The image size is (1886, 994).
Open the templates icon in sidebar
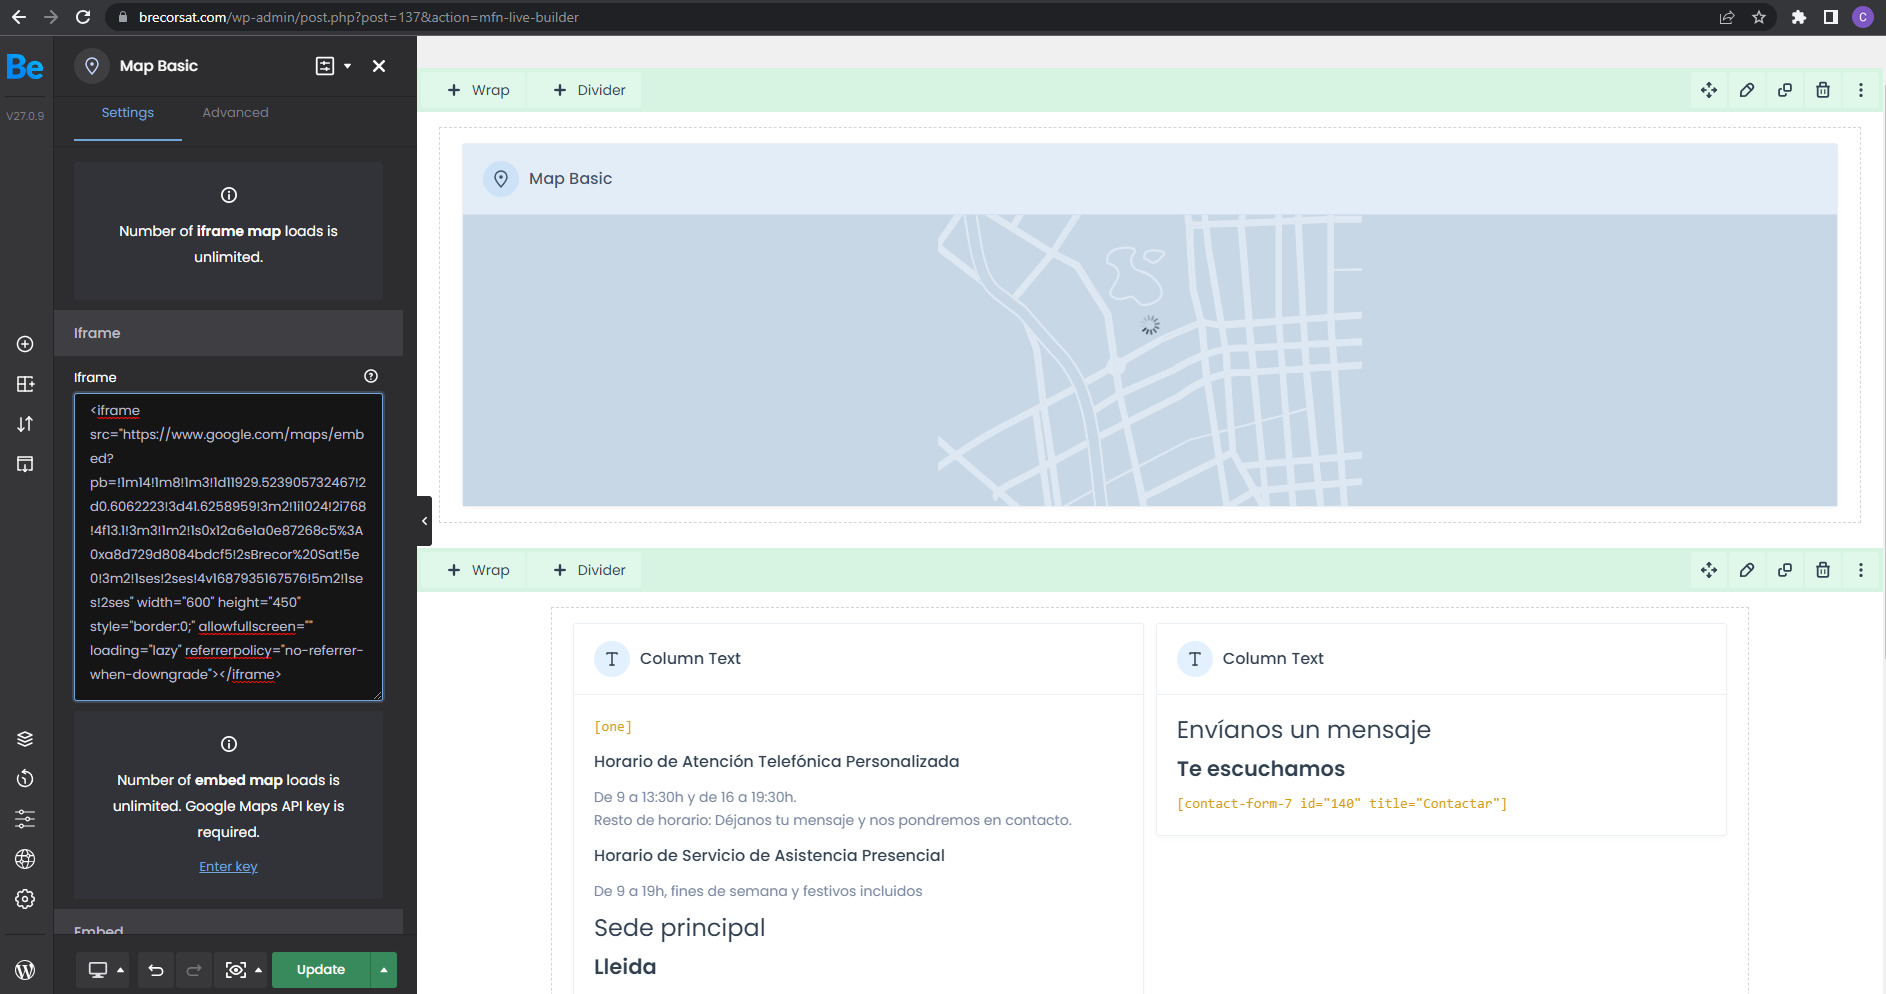pyautogui.click(x=25, y=464)
